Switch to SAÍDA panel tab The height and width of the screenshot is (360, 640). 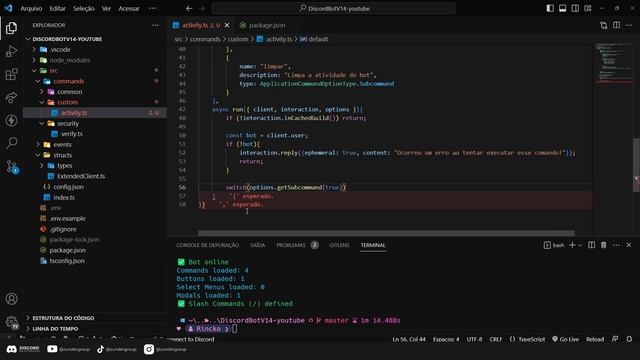tap(258, 245)
